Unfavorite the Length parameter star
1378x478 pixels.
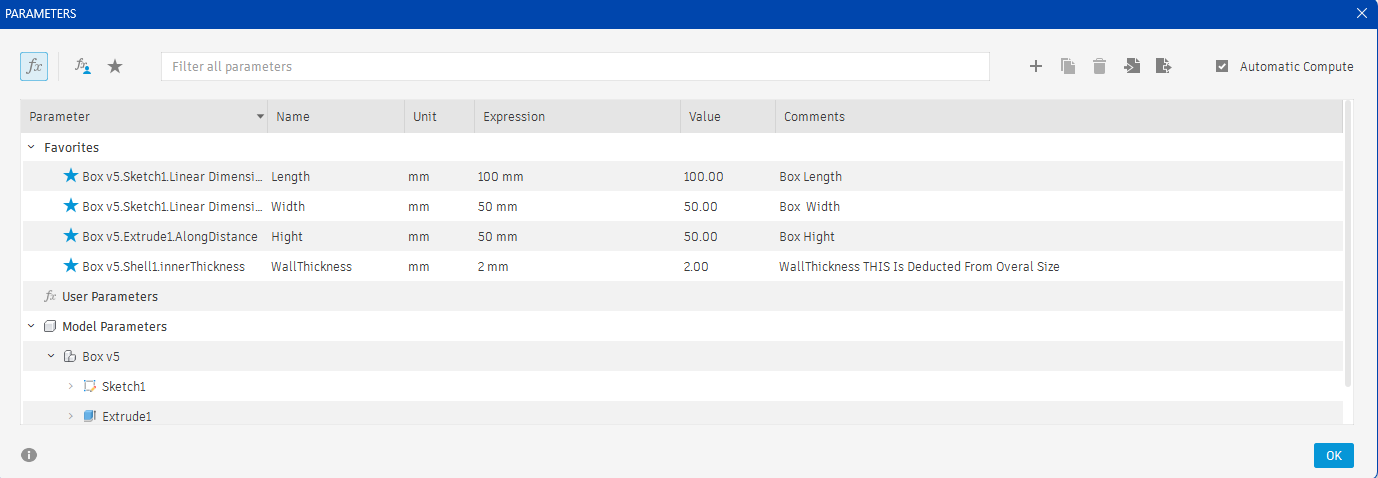point(70,176)
